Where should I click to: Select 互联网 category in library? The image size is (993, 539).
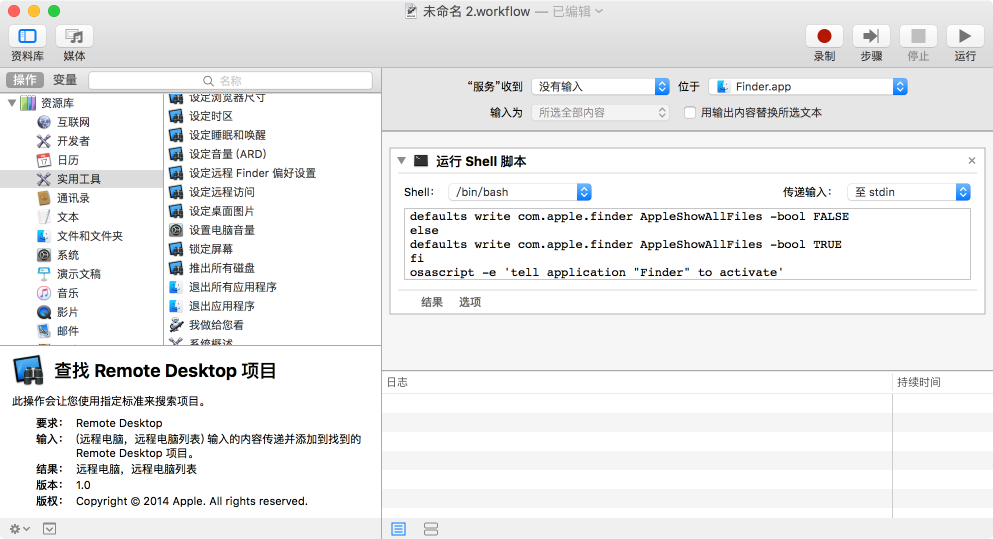click(x=73, y=122)
